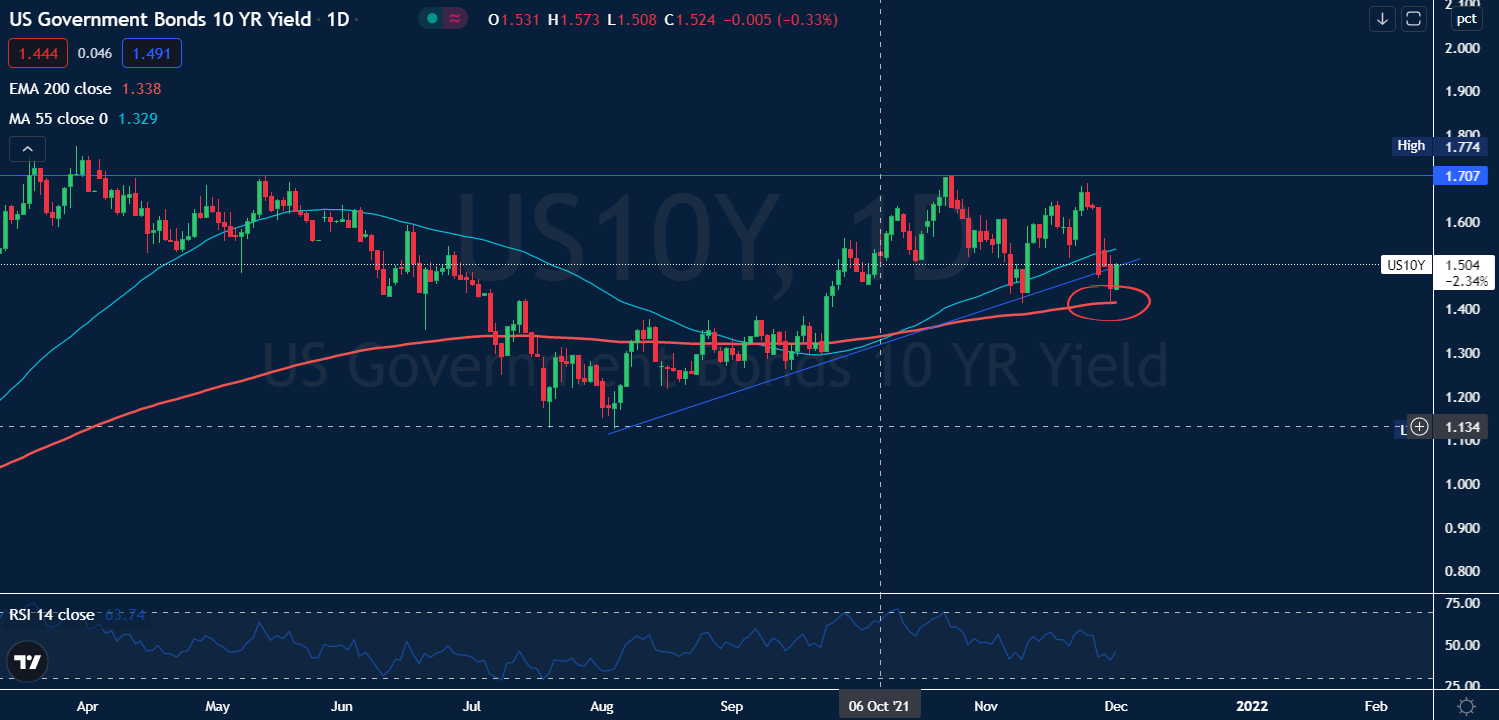1499x720 pixels.
Task: Select the RSI 14 close indicator legend
Action: (52, 615)
